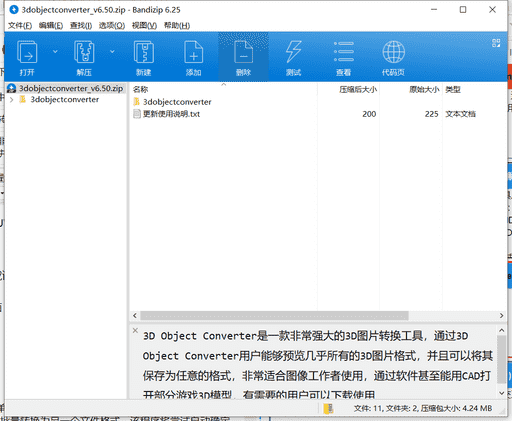Viewport: 512px width, 421px height.
Task: Delete selection with the 删除 icon
Action: 243,57
